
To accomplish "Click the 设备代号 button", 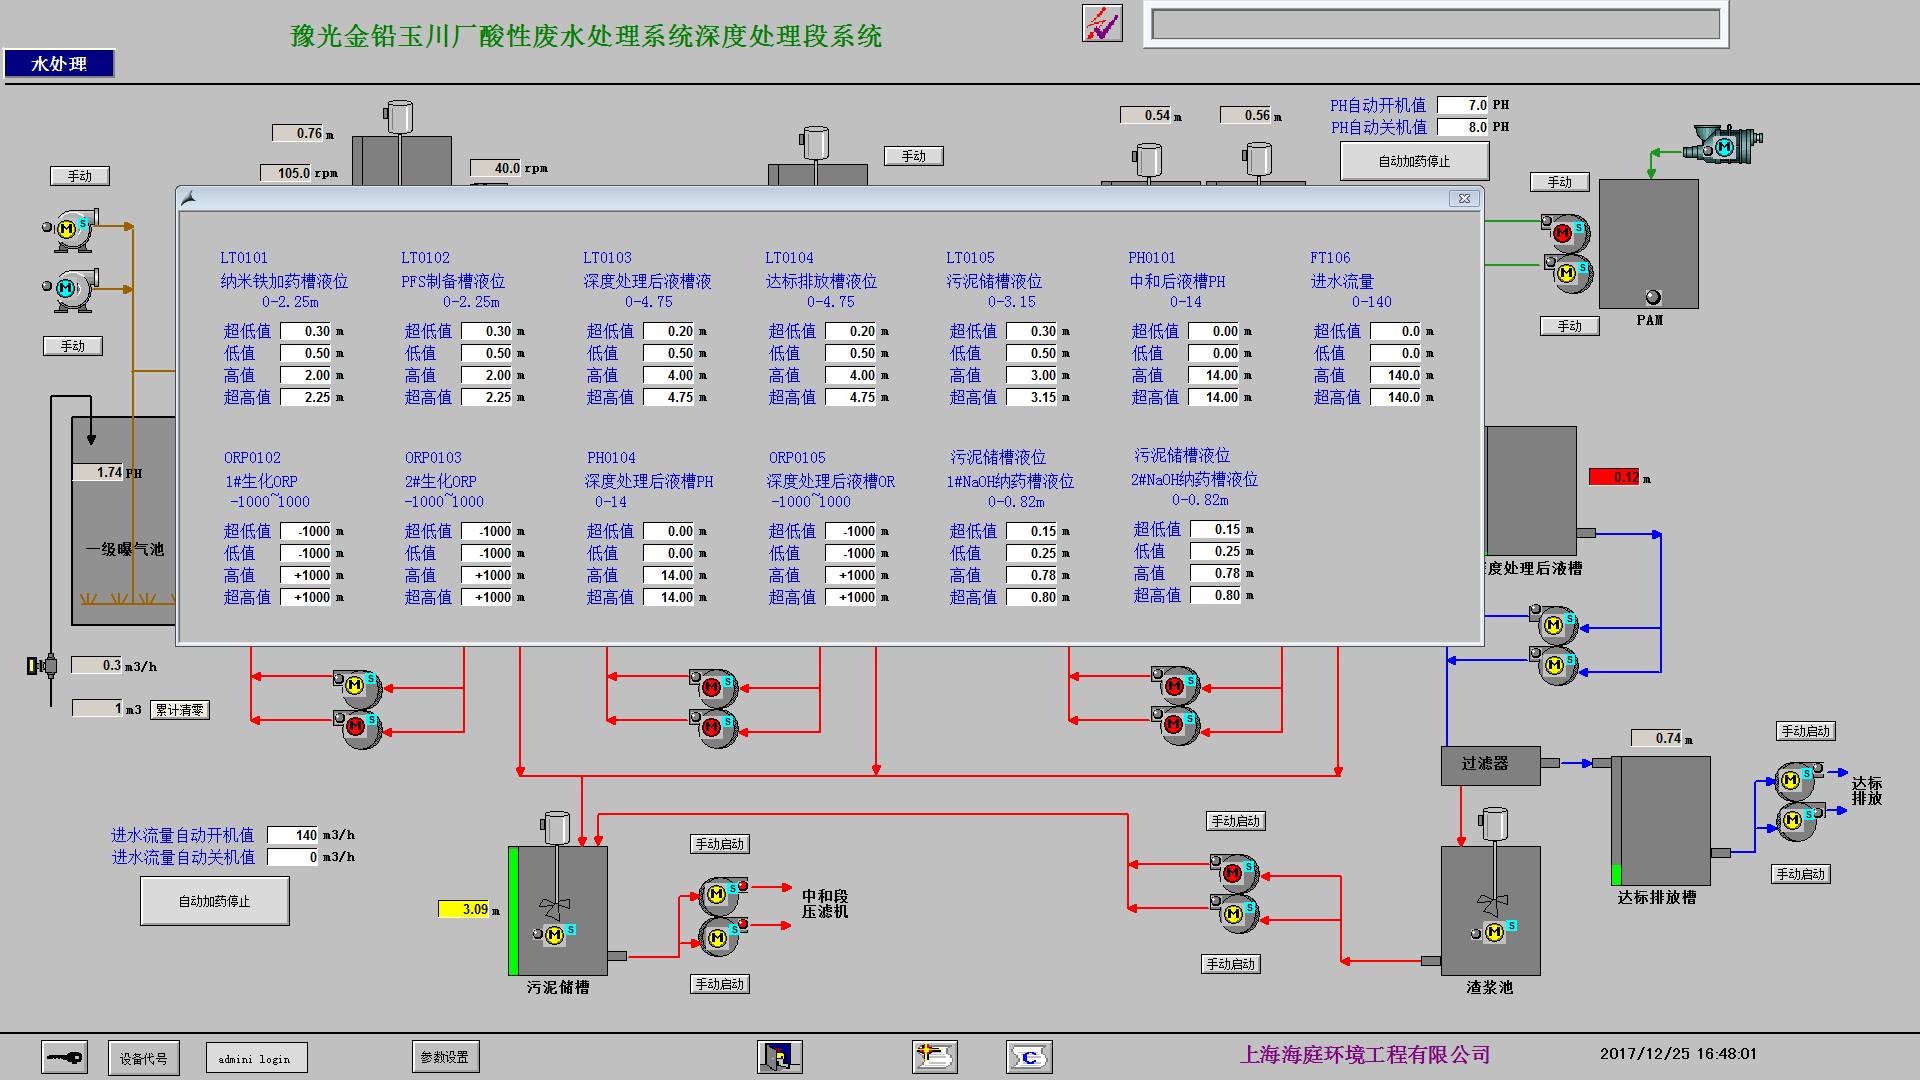I will pos(143,1058).
